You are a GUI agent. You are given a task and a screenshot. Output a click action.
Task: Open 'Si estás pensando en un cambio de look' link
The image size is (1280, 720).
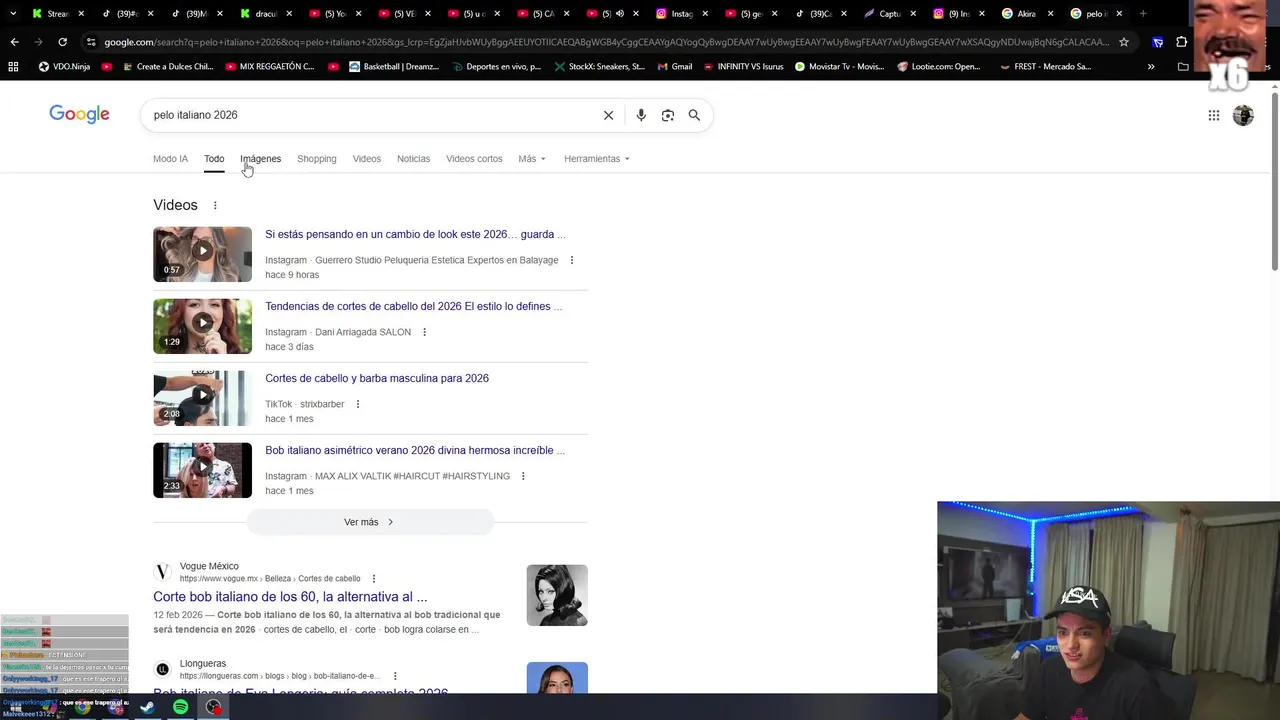[415, 234]
